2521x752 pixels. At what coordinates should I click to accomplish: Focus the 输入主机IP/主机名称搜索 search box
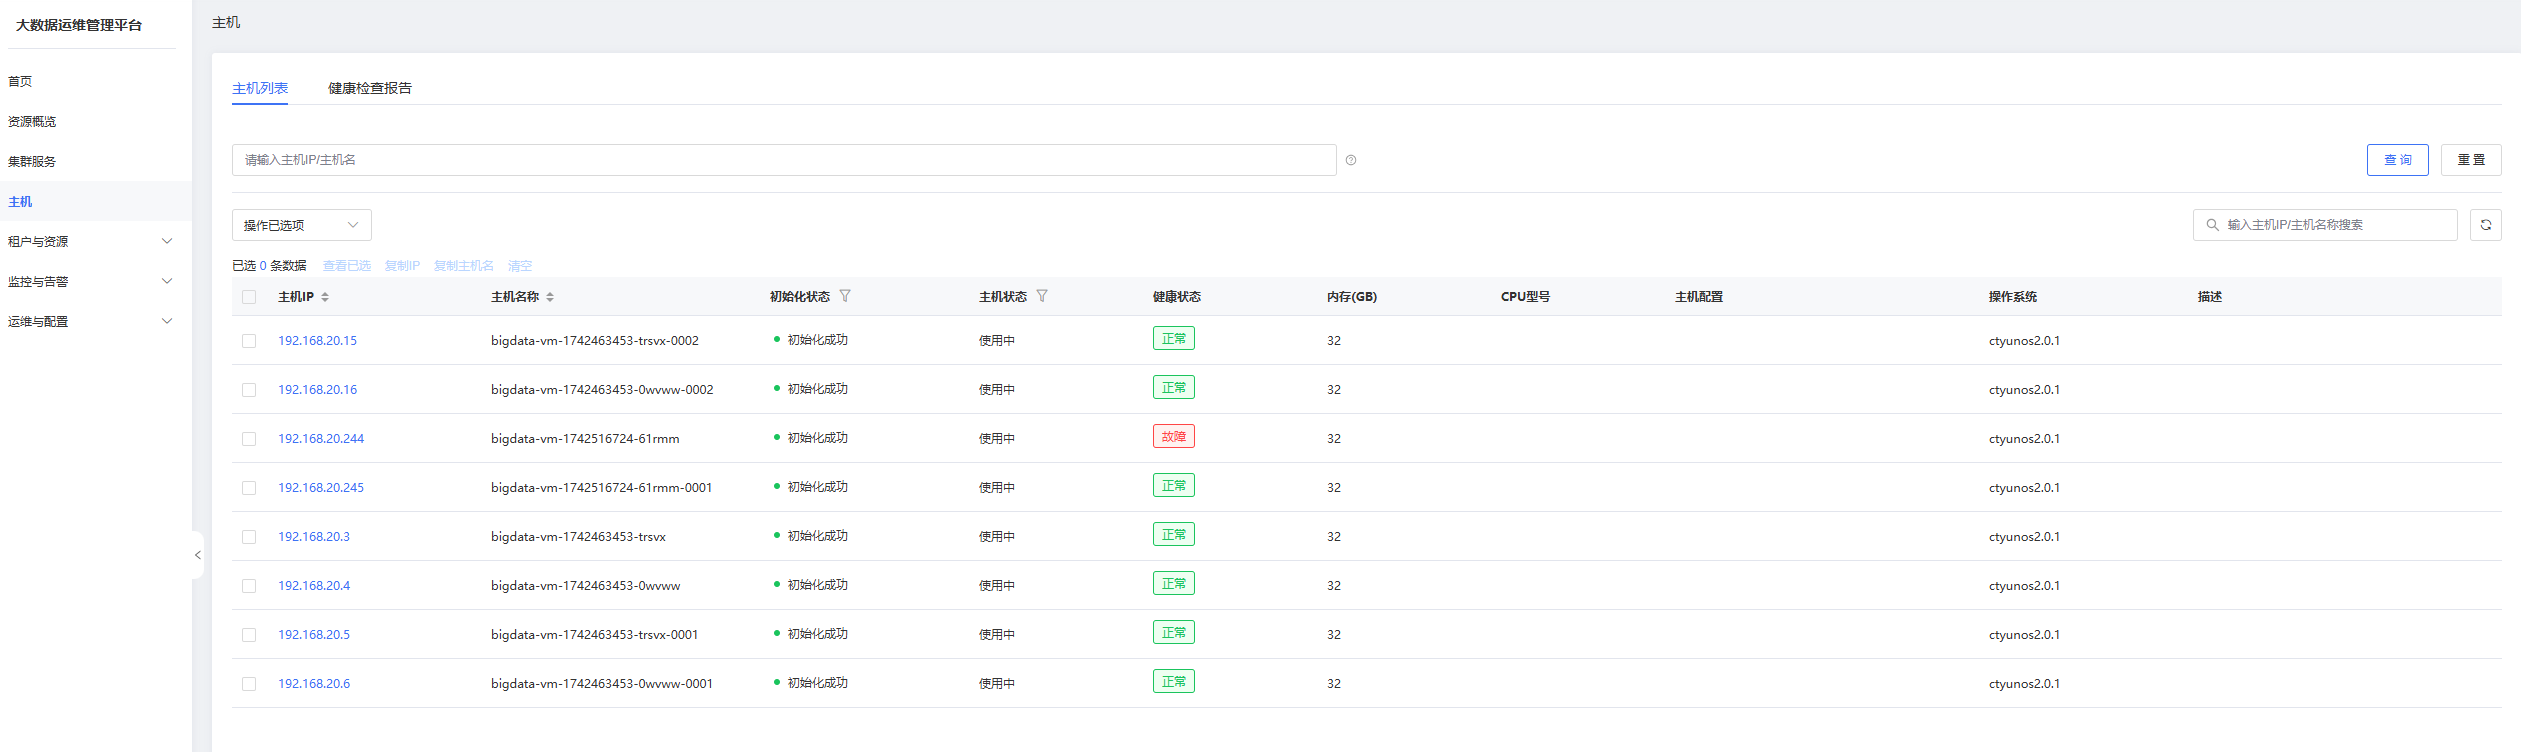click(x=2325, y=225)
